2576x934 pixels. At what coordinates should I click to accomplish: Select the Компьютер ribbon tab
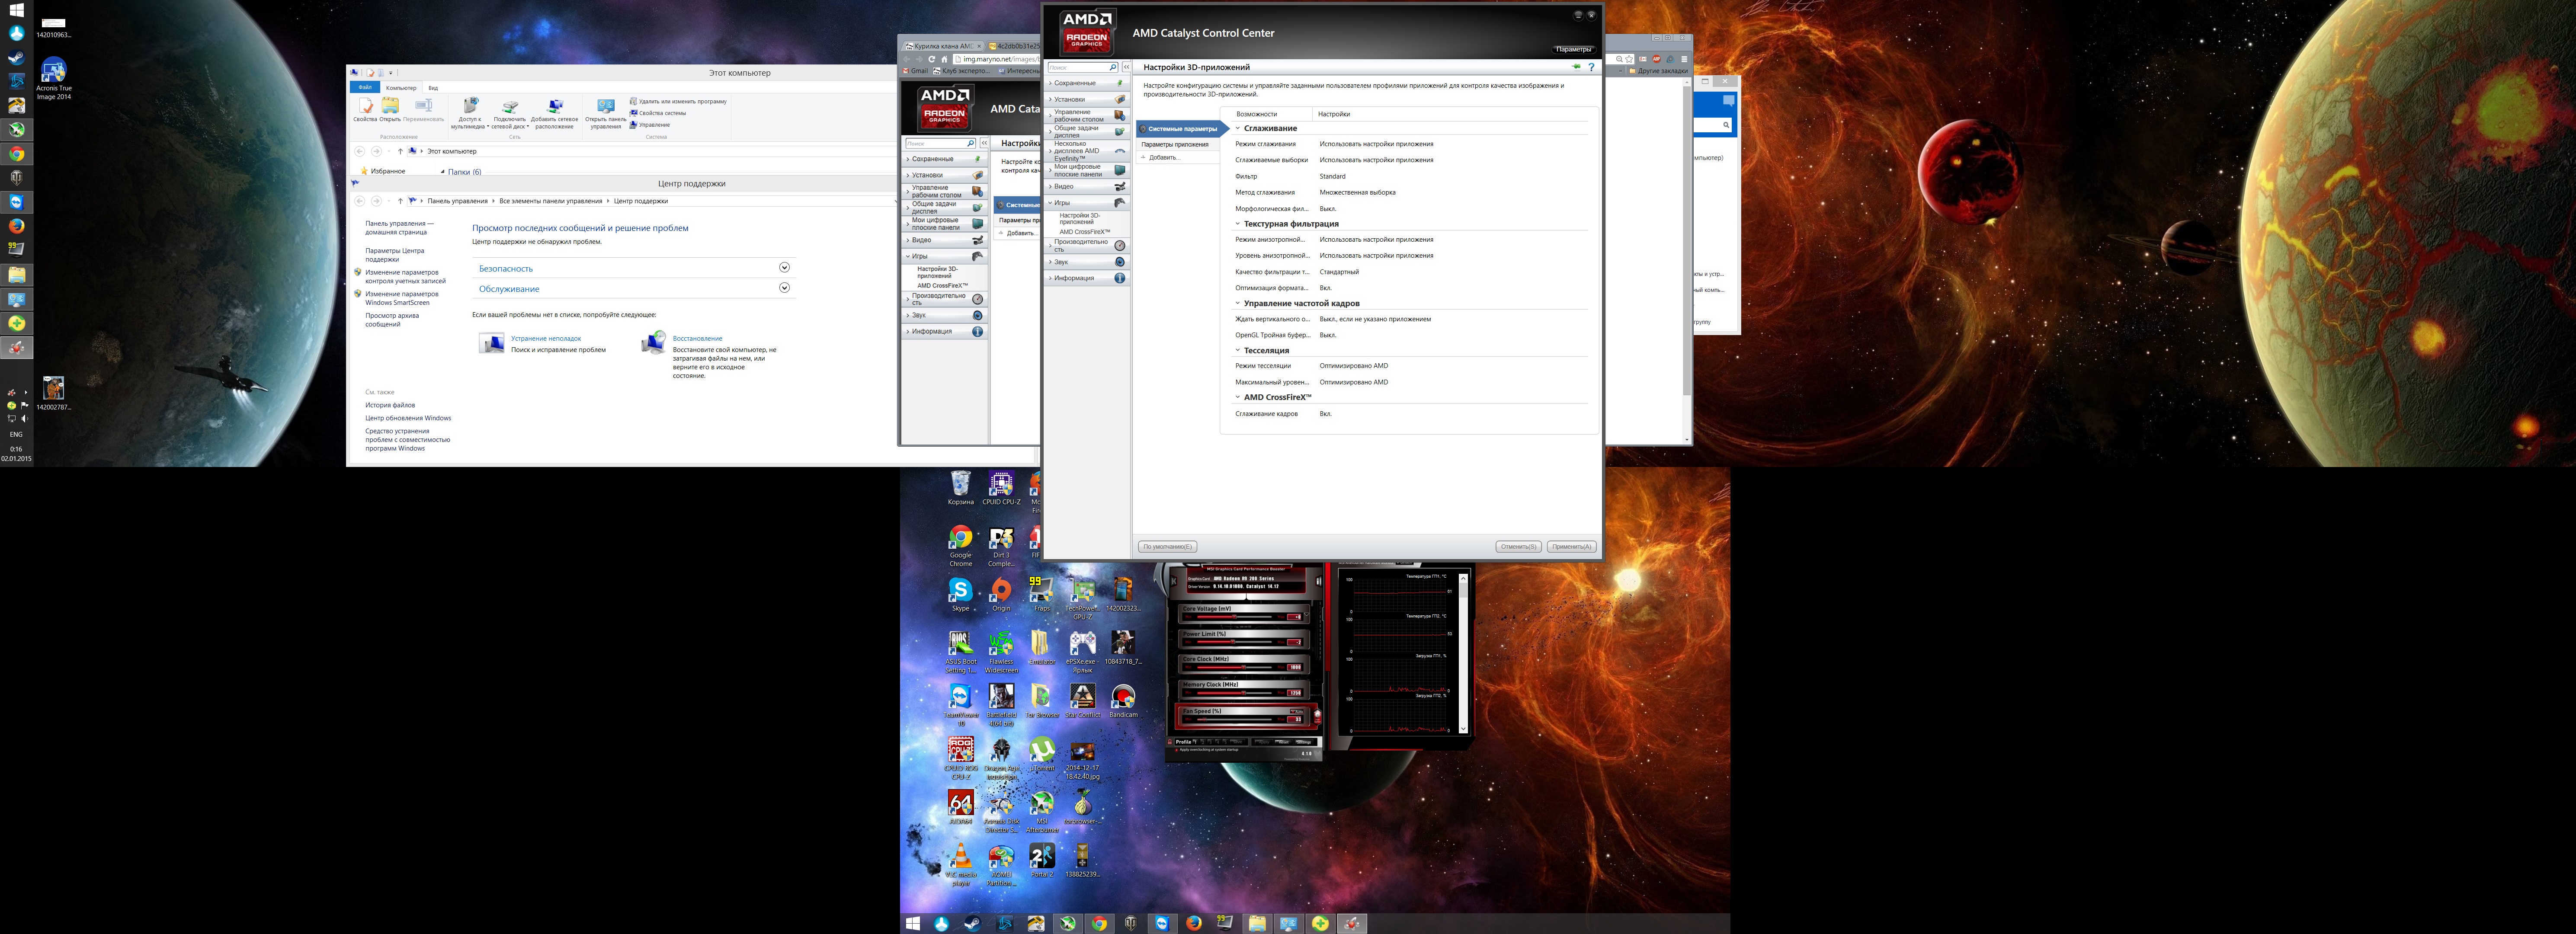[x=401, y=88]
